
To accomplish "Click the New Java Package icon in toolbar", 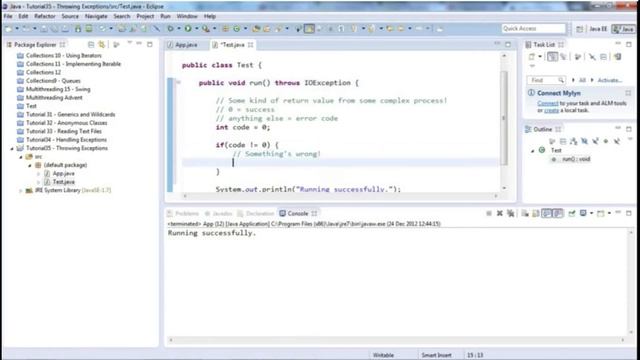I will [x=225, y=29].
